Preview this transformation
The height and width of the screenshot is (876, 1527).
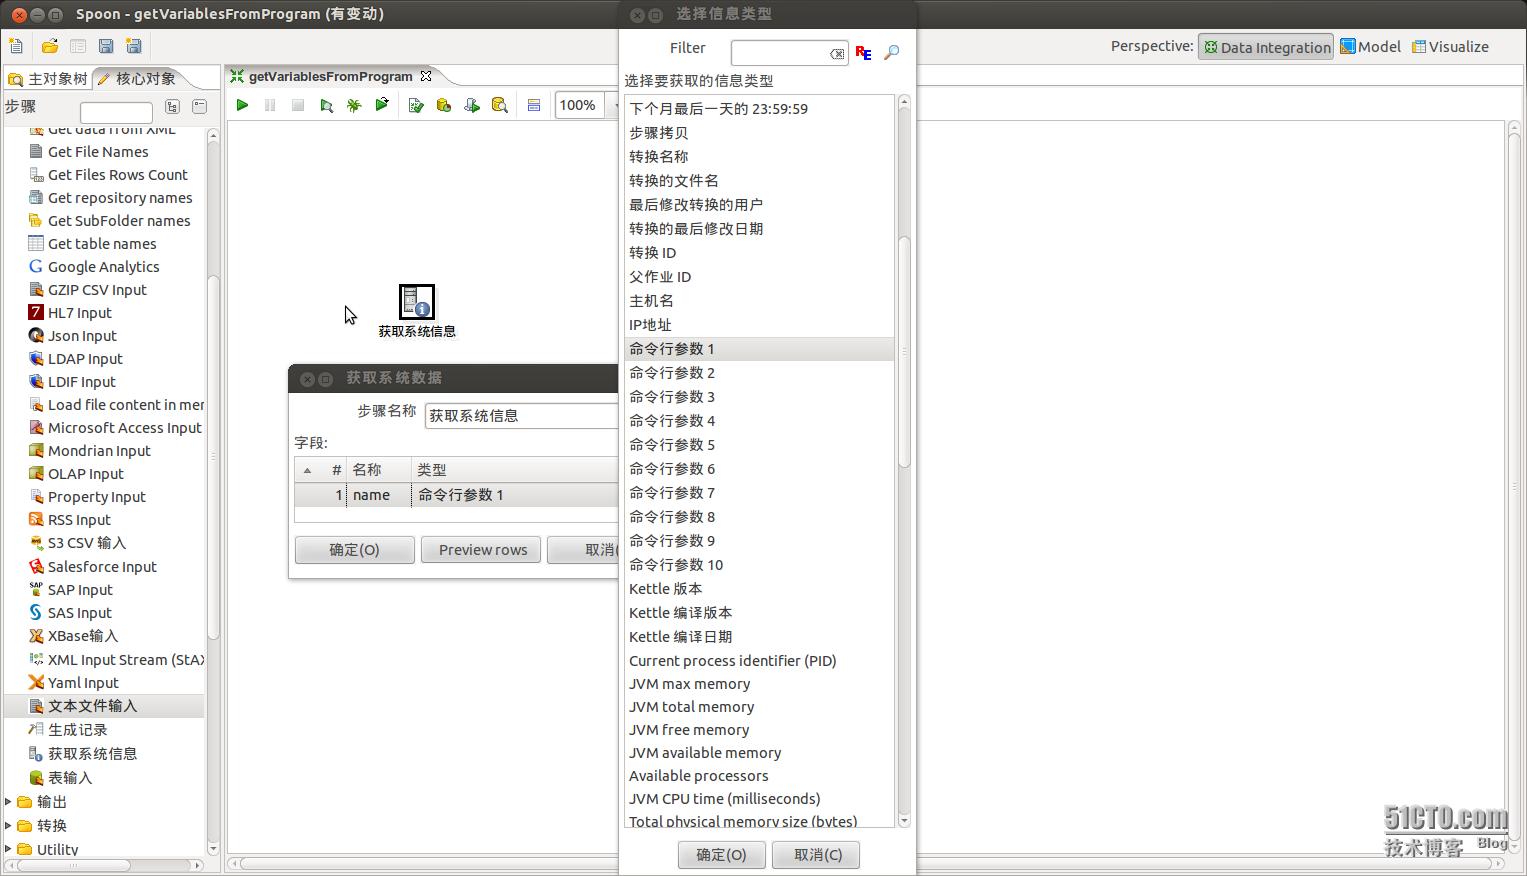click(326, 105)
